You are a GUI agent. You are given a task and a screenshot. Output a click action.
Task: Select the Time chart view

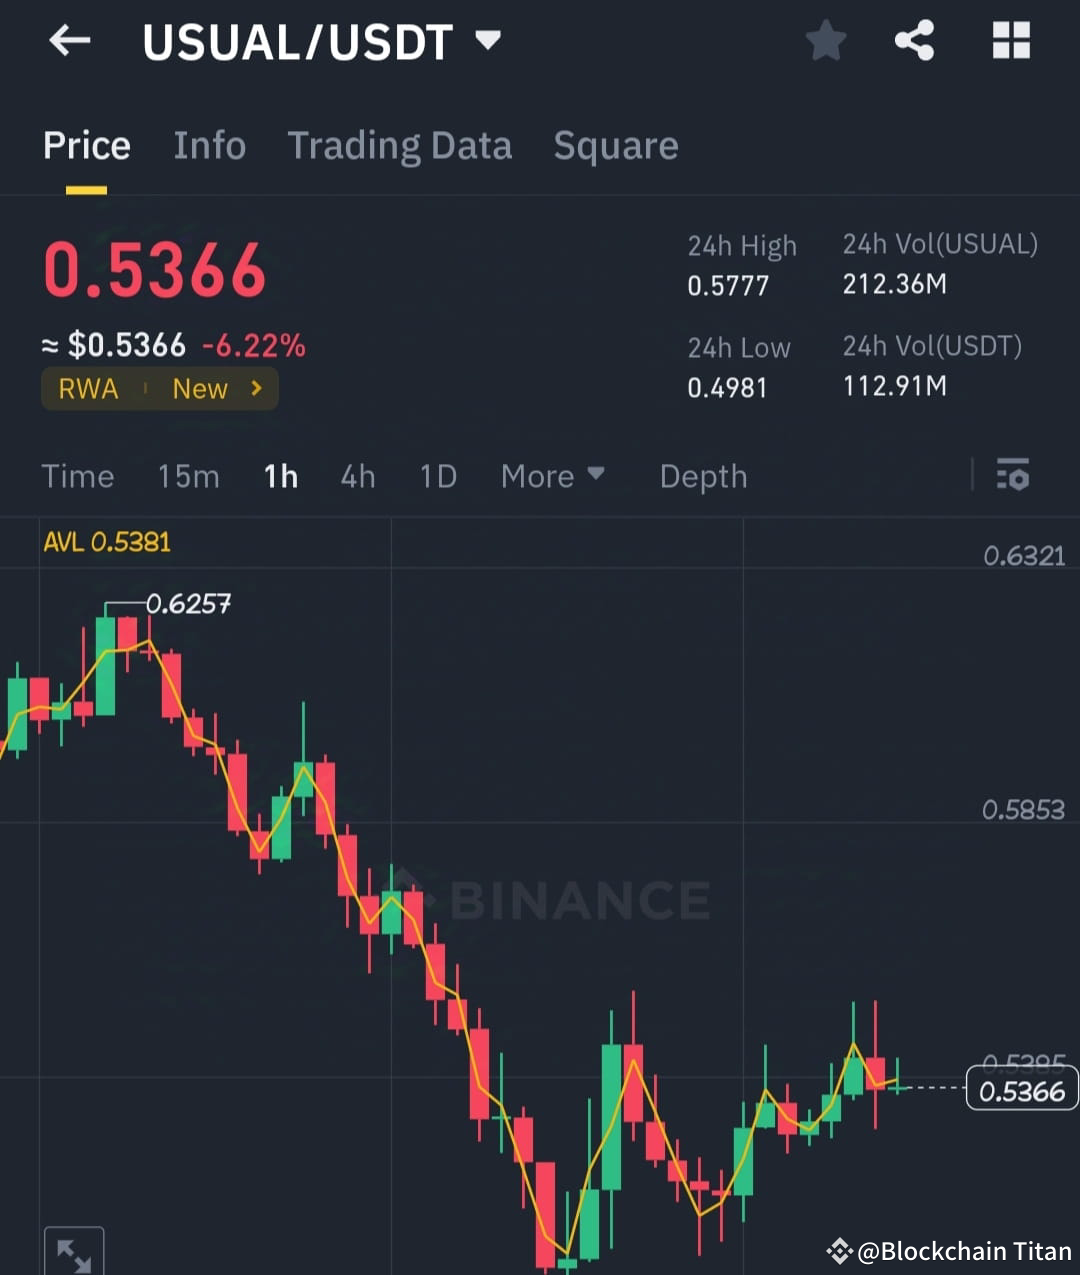click(78, 476)
